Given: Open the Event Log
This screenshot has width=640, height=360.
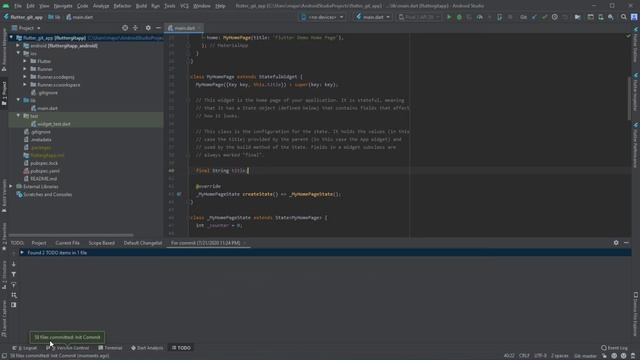Looking at the screenshot, I should (614, 348).
